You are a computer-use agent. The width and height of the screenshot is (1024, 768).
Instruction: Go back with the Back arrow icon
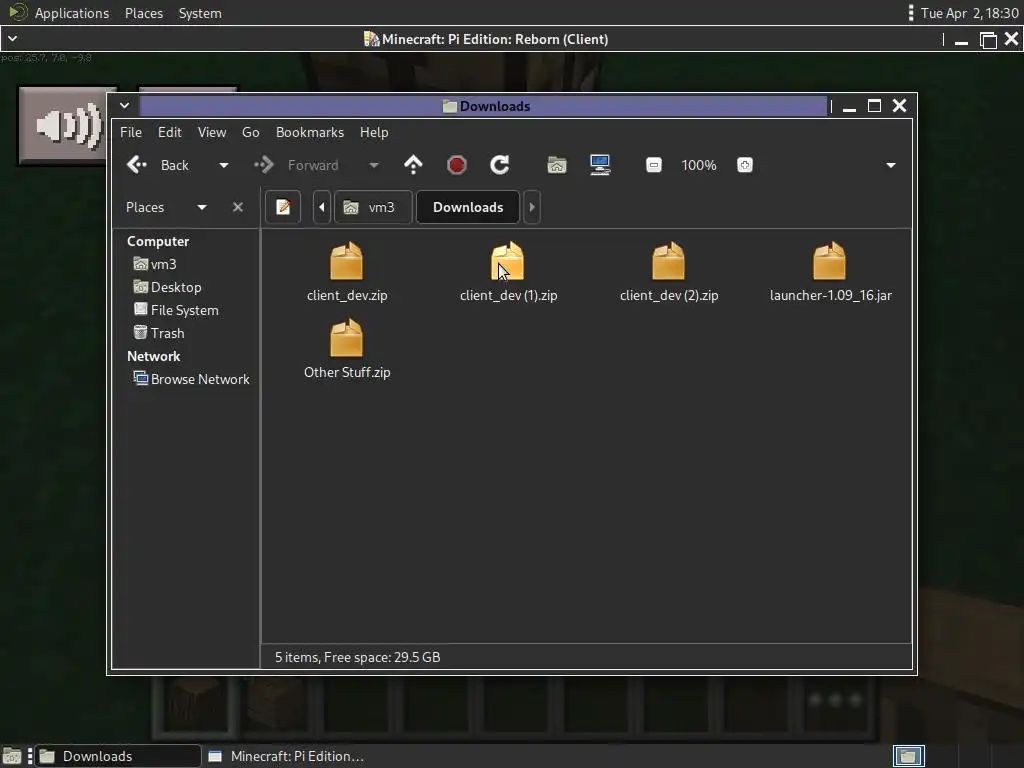(x=136, y=165)
